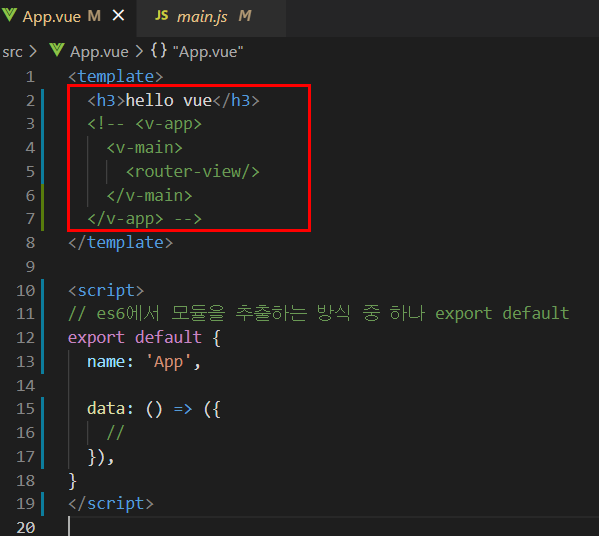Open the "App.vue" symbol breadcrumb
This screenshot has width=599, height=536.
[208, 52]
